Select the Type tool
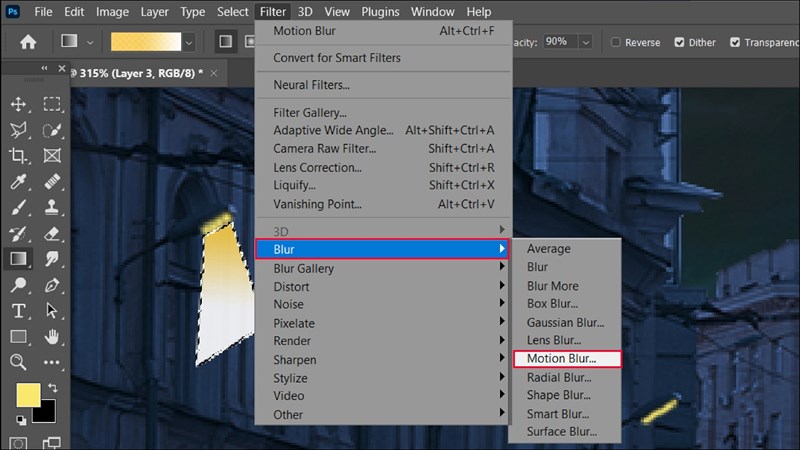Screen dimensions: 800x450 coord(18,311)
